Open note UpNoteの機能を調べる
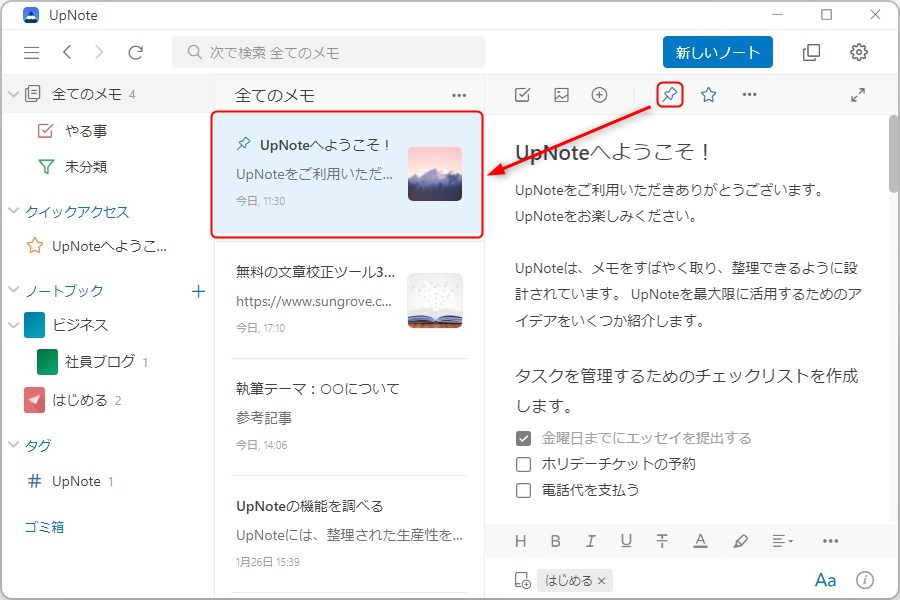Screen dimensions: 900x600 coord(349,534)
